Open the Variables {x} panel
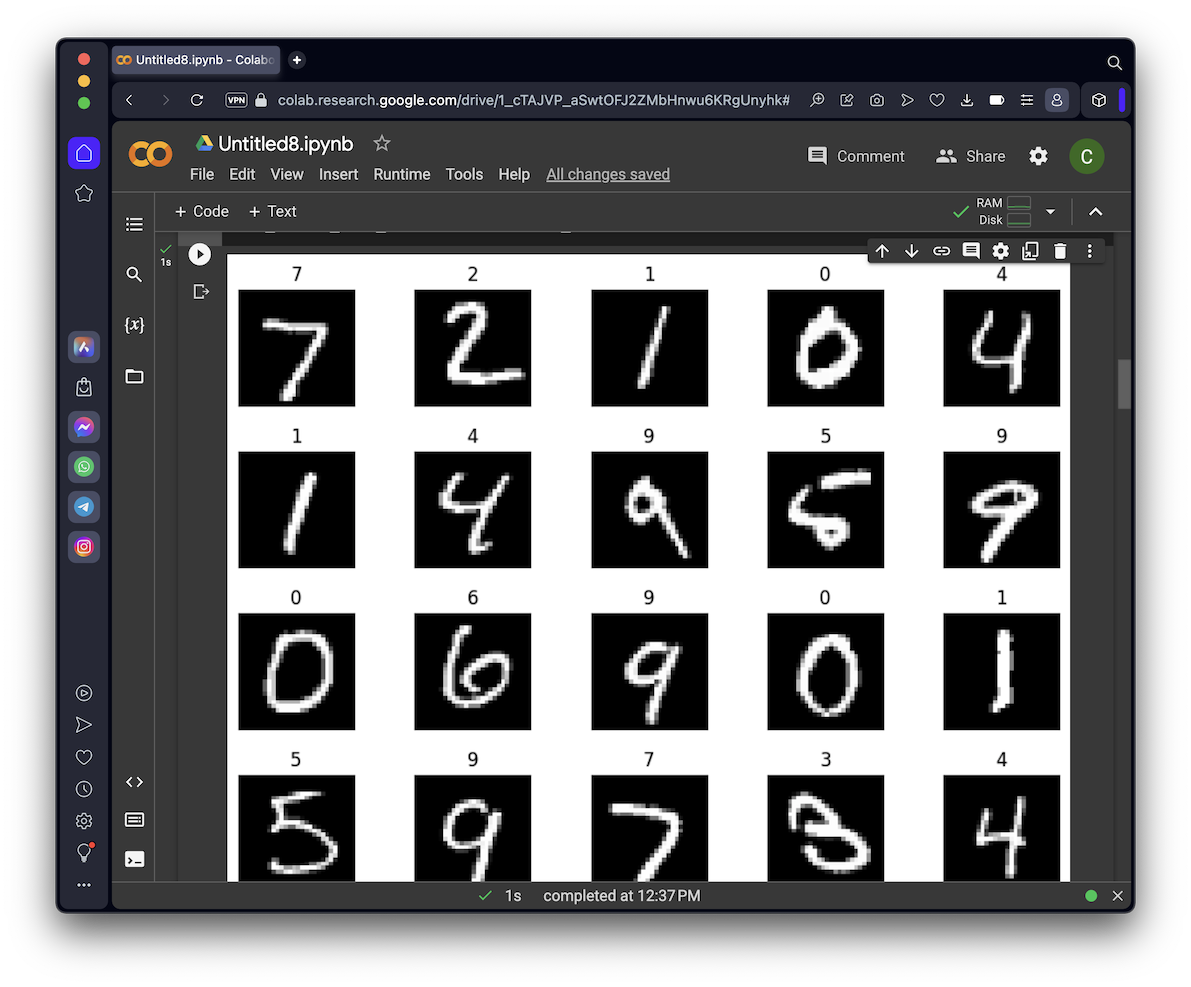The width and height of the screenshot is (1191, 987). (x=134, y=325)
